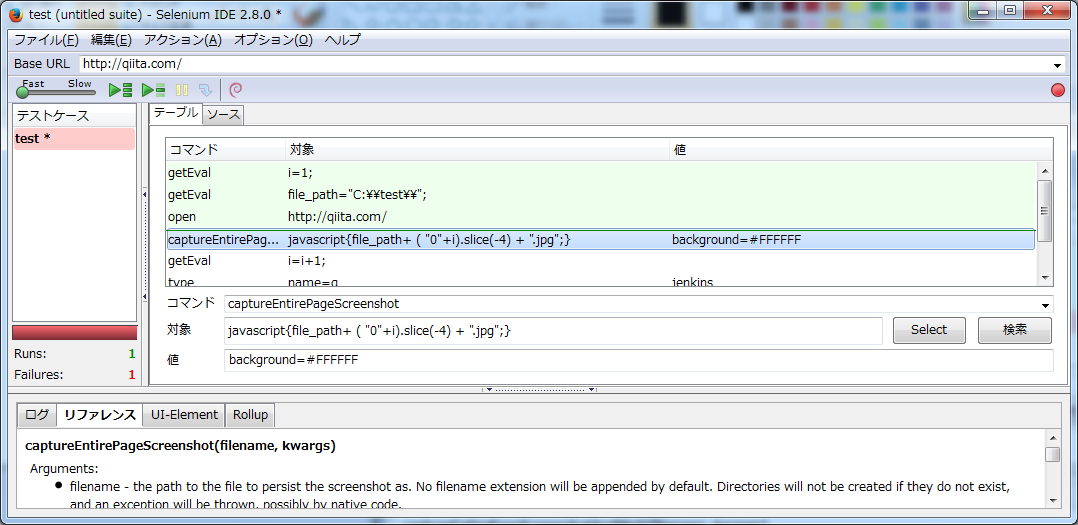The height and width of the screenshot is (525, 1078).
Task: Expand the コマンド combo box list
Action: [x=1046, y=304]
